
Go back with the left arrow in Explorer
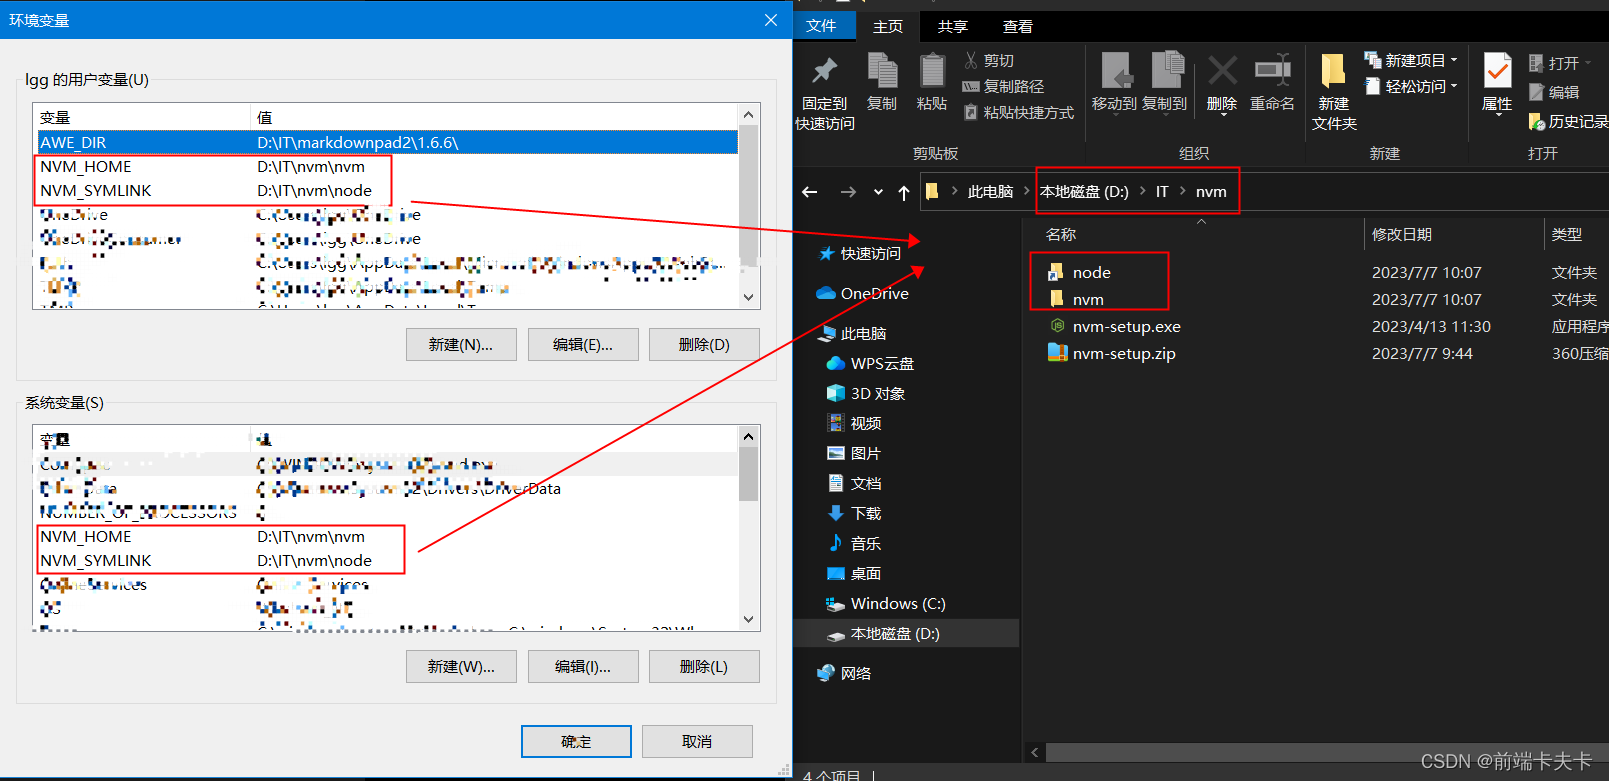tap(810, 192)
